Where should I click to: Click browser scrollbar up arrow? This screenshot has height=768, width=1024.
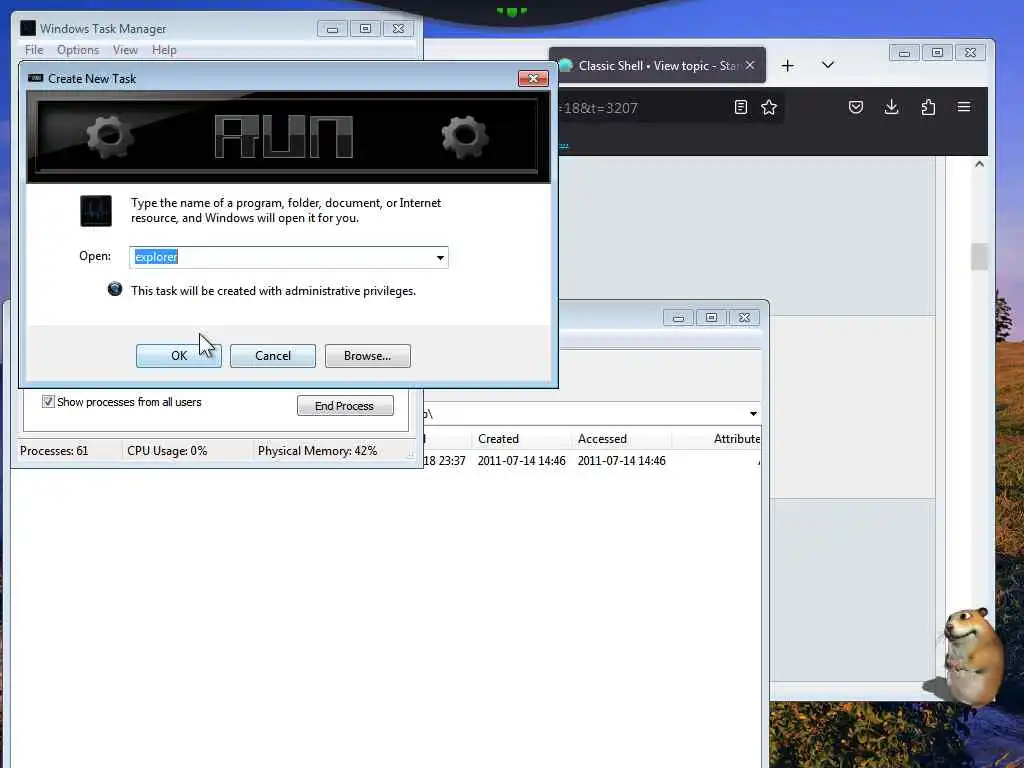point(979,165)
